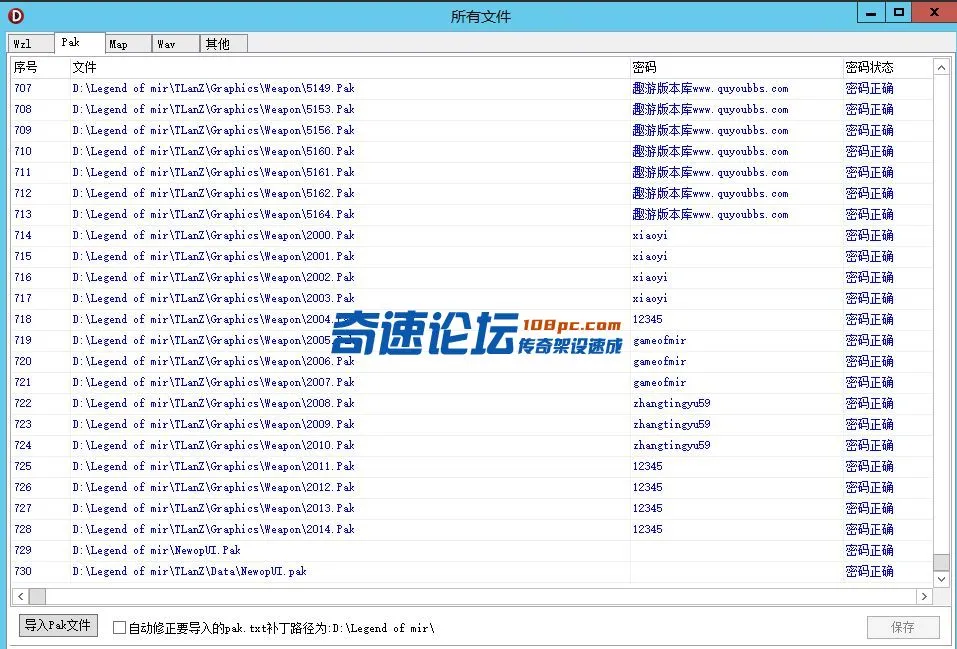
Task: Select row number 729
Action: click(x=23, y=550)
